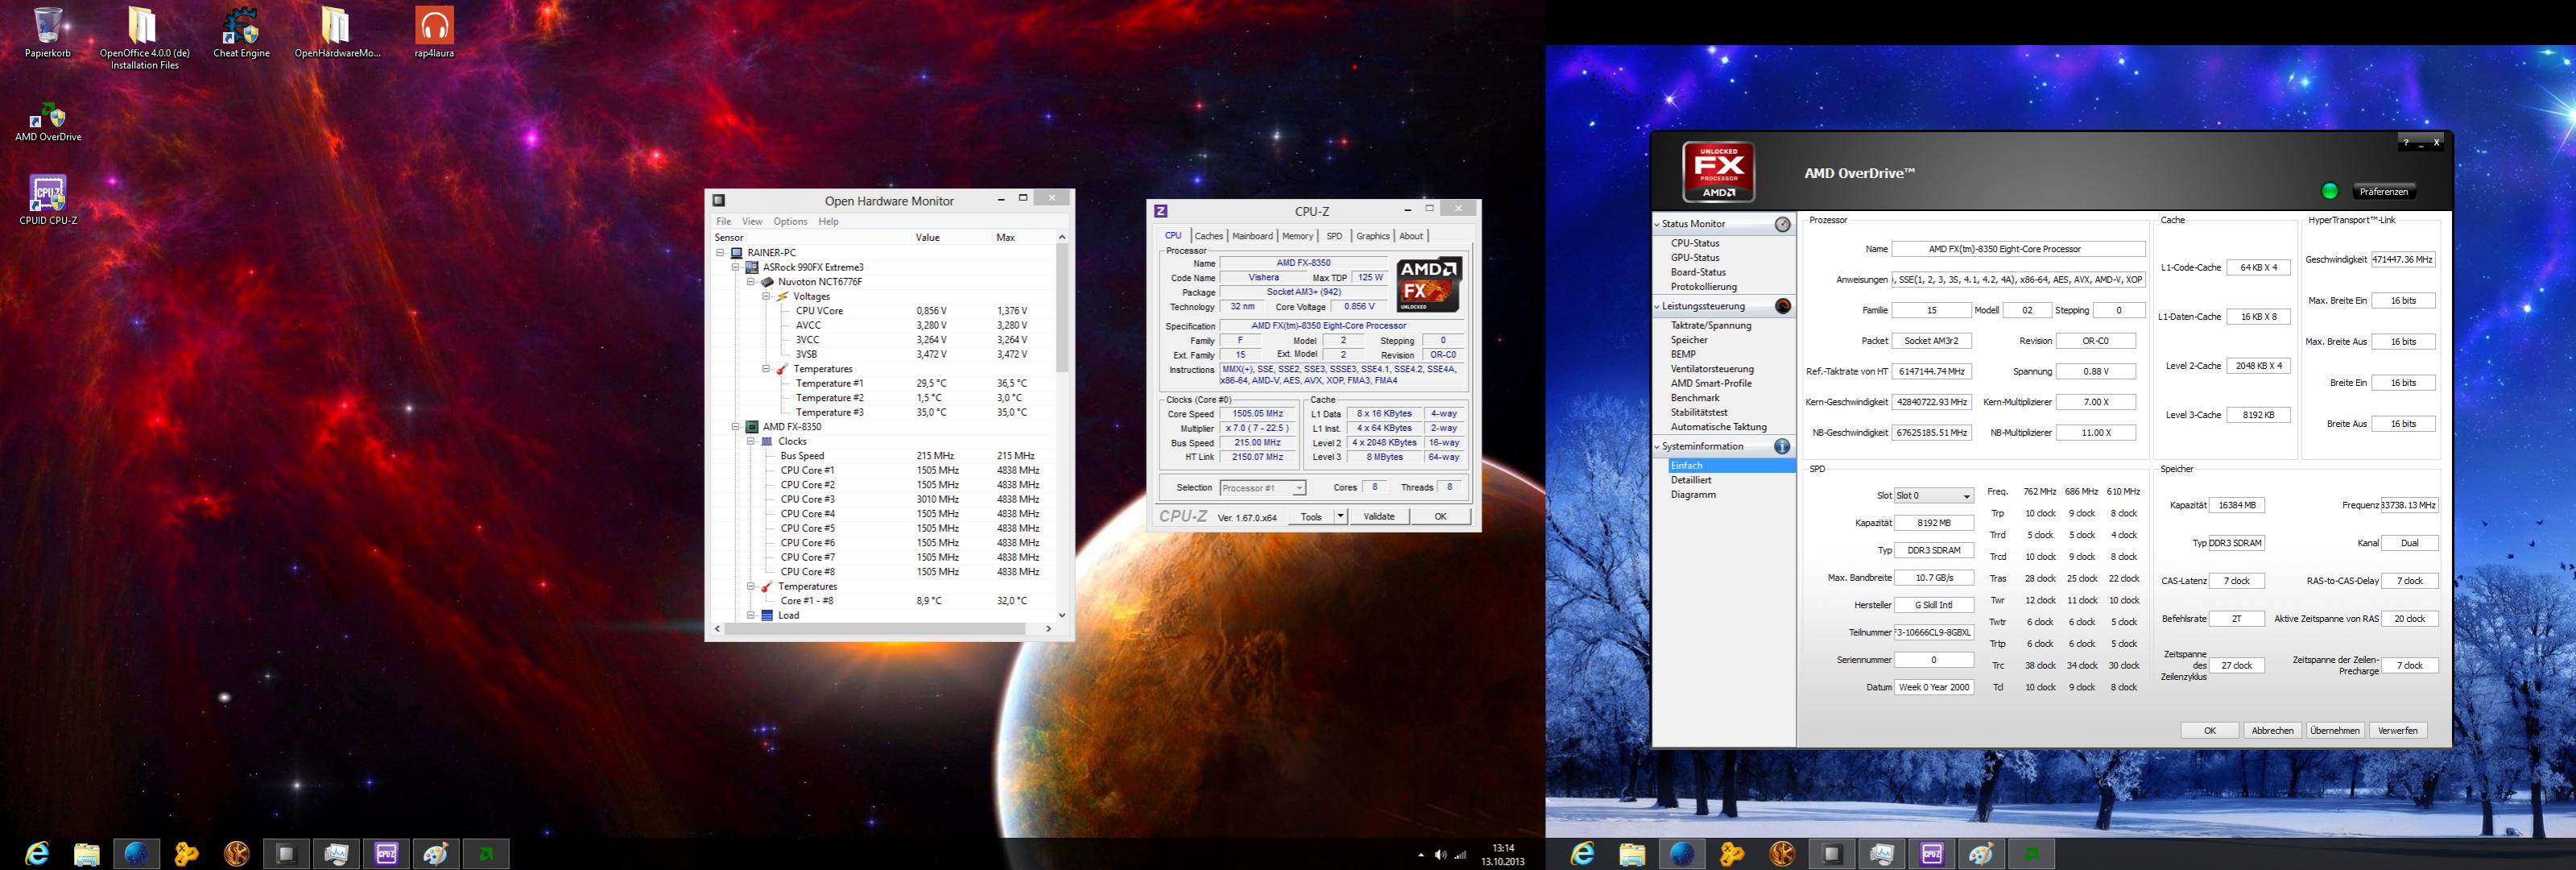Open Internet Explorer from the left taskbar
The image size is (2576, 870).
(37, 853)
